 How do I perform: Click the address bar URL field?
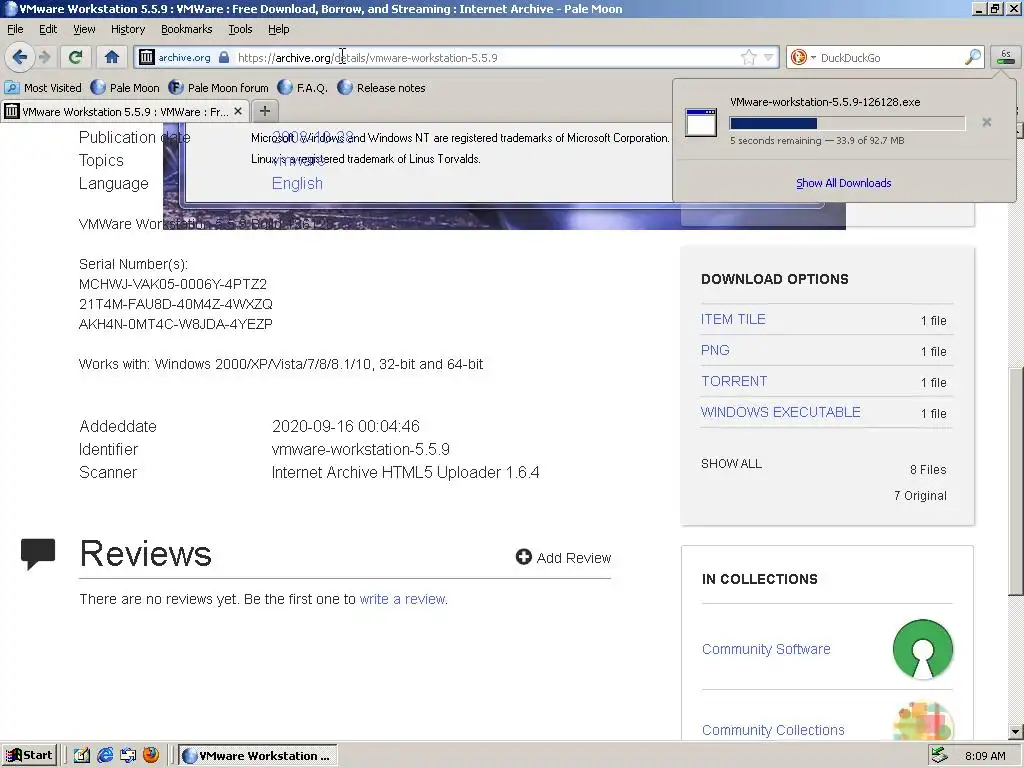(487, 57)
